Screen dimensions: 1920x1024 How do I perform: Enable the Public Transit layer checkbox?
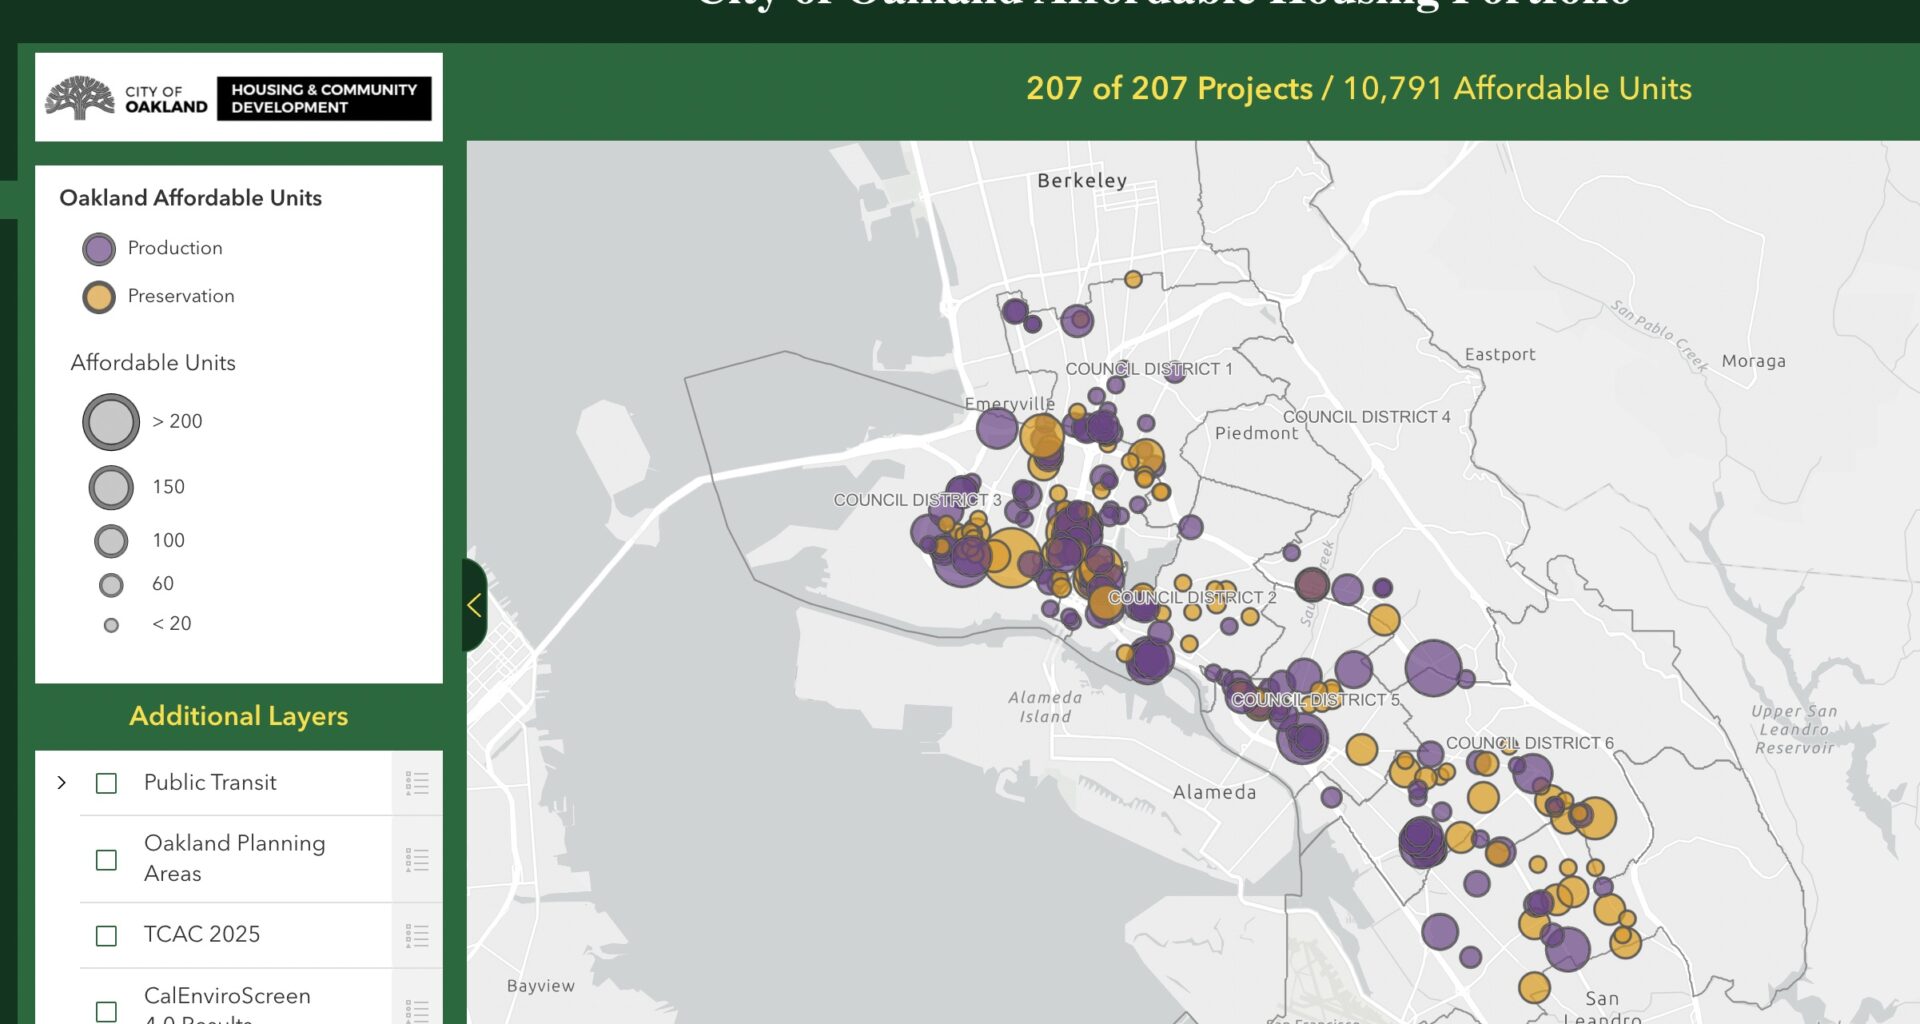click(x=106, y=783)
